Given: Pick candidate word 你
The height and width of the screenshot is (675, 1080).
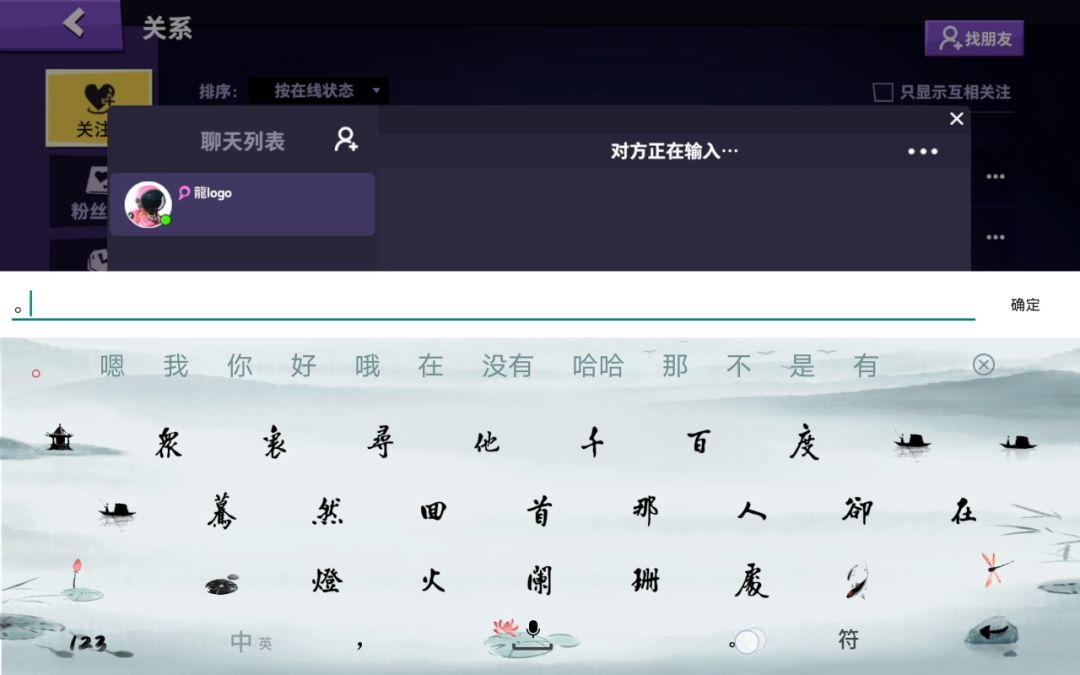Looking at the screenshot, I should tap(240, 365).
